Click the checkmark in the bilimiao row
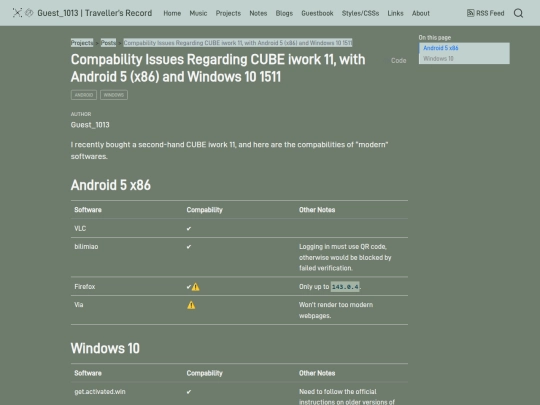This screenshot has height=405, width=540. (189, 247)
